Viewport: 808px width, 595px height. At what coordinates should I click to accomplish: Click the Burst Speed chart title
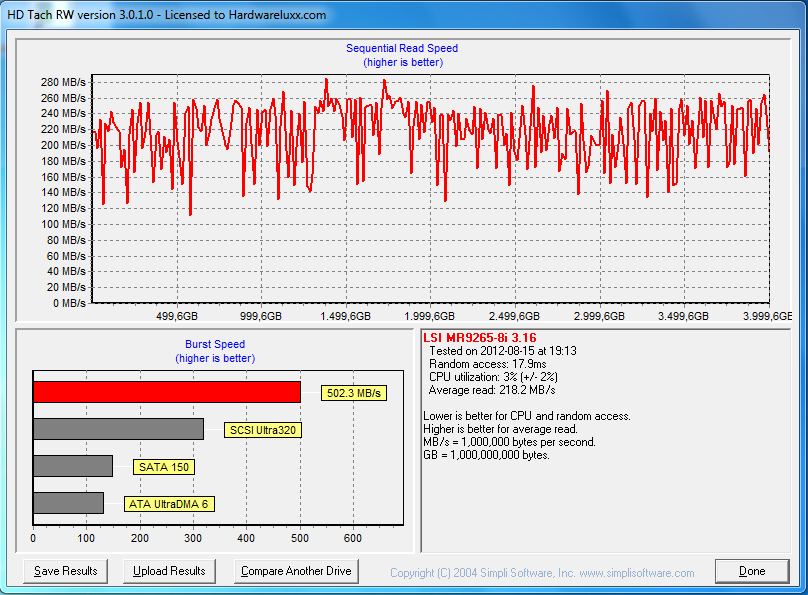(x=215, y=344)
